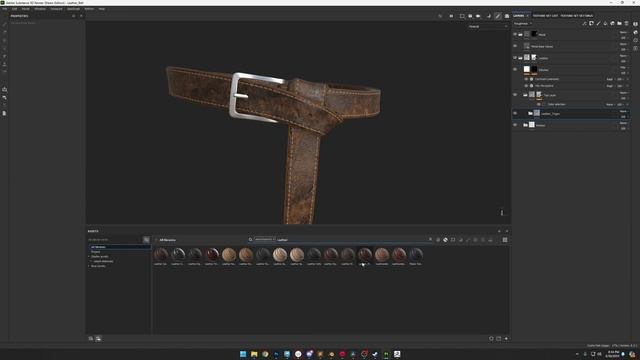Viewport: 640px width, 360px height.
Task: Open the Roughness channel dropdown
Action: (x=522, y=24)
